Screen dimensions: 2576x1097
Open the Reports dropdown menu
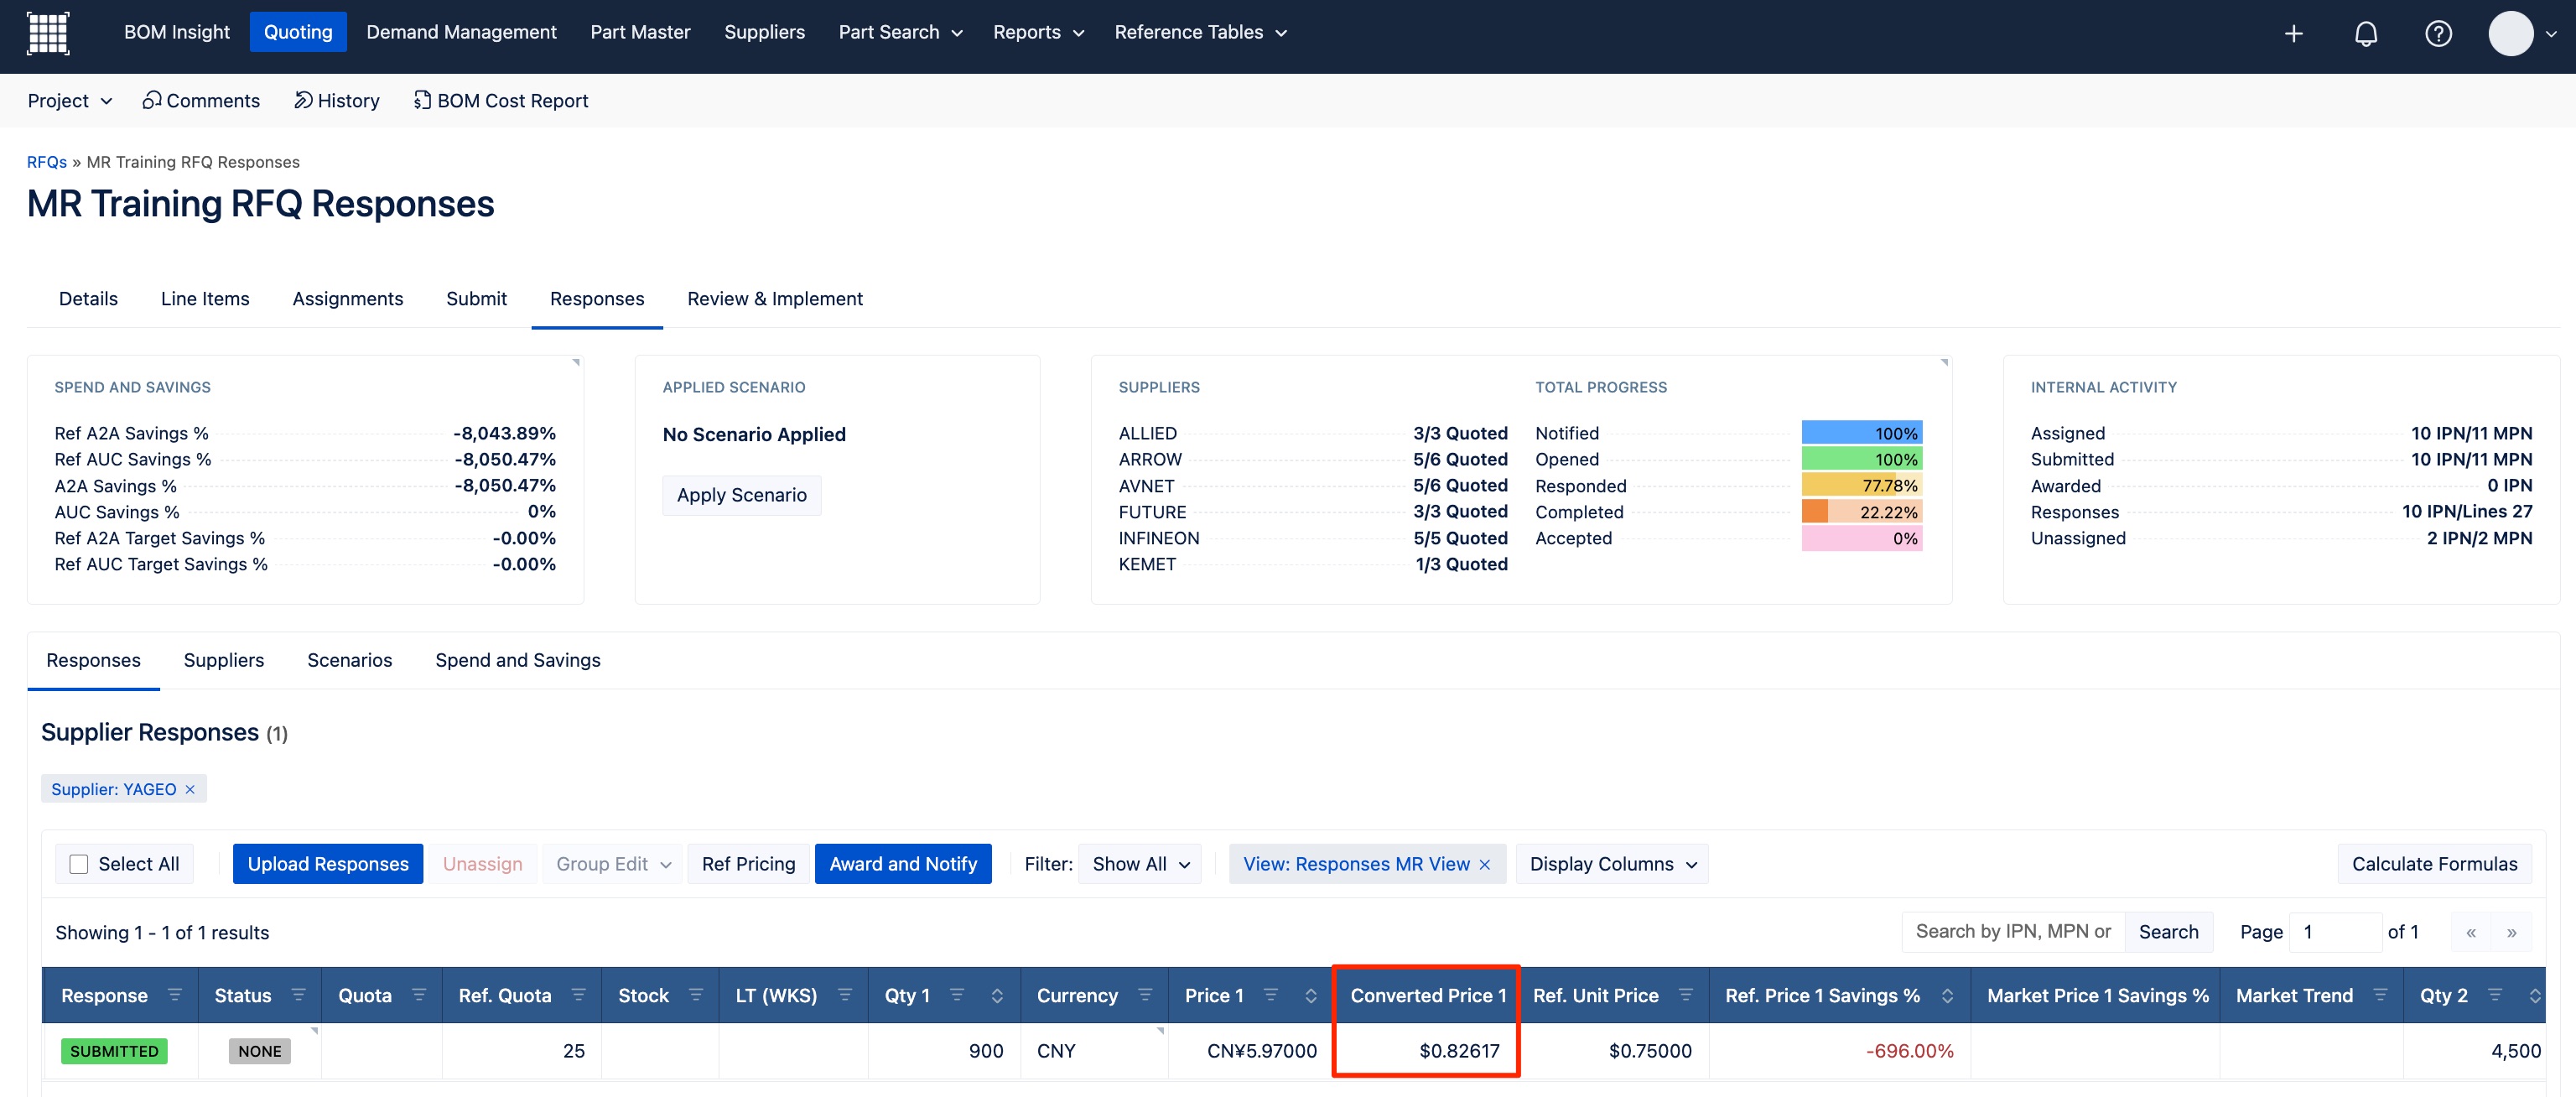pyautogui.click(x=1038, y=32)
